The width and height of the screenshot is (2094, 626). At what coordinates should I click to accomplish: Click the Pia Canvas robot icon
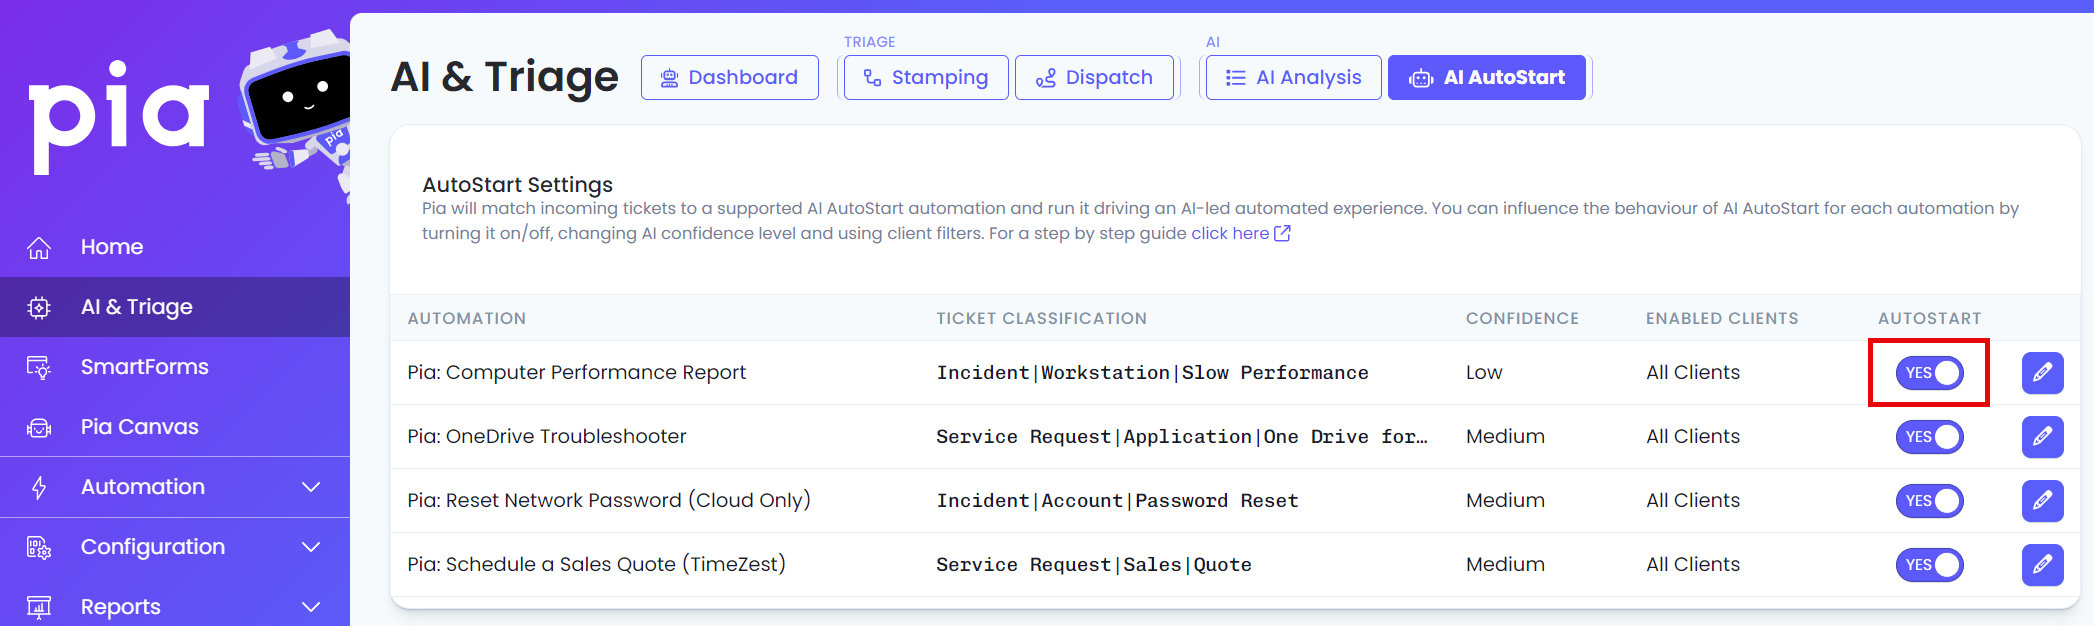tap(39, 427)
